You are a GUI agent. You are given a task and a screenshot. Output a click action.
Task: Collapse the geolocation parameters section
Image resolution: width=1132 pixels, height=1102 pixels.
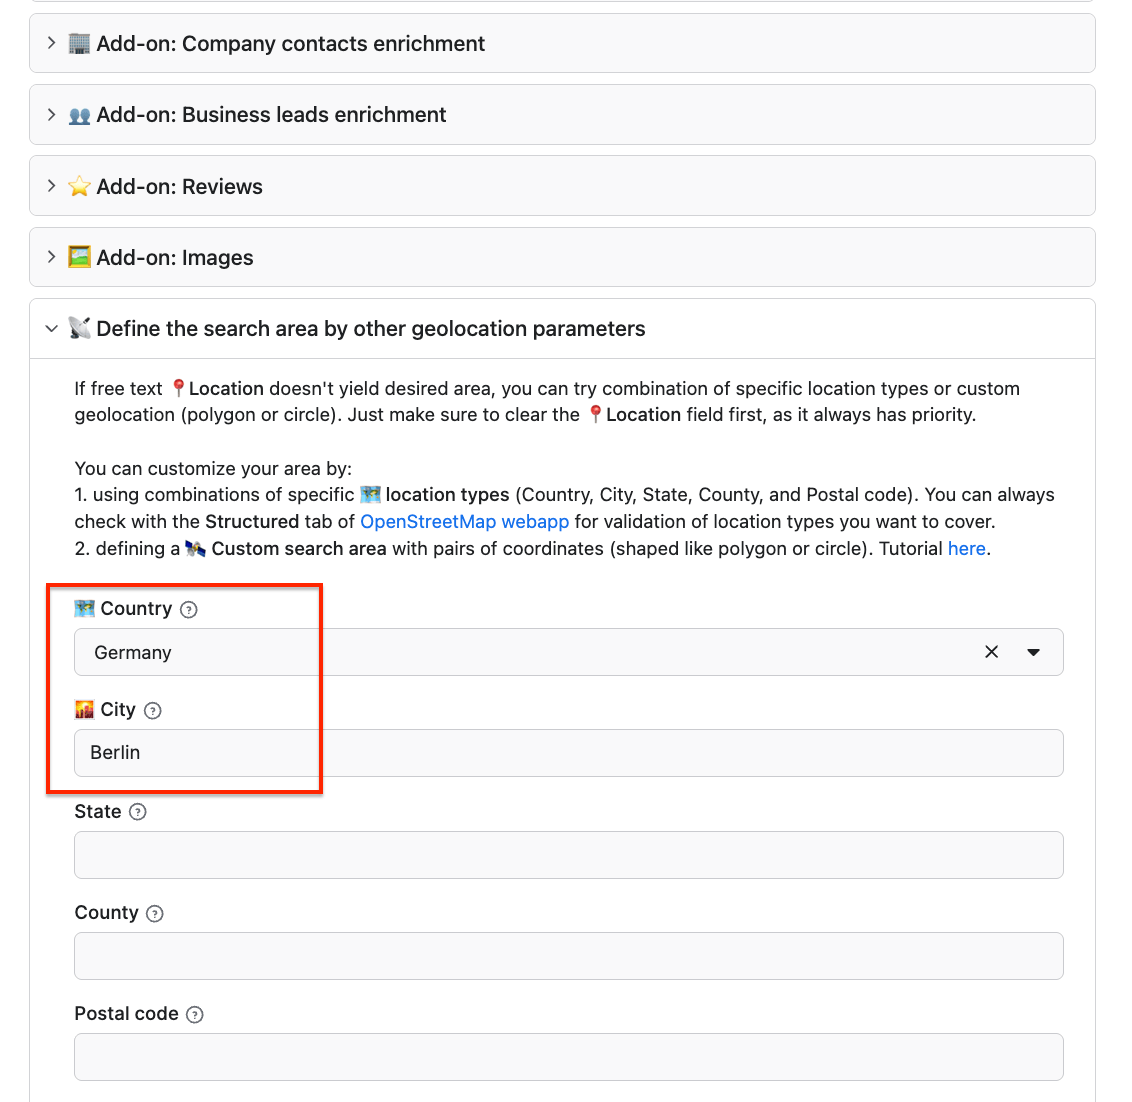pos(51,328)
